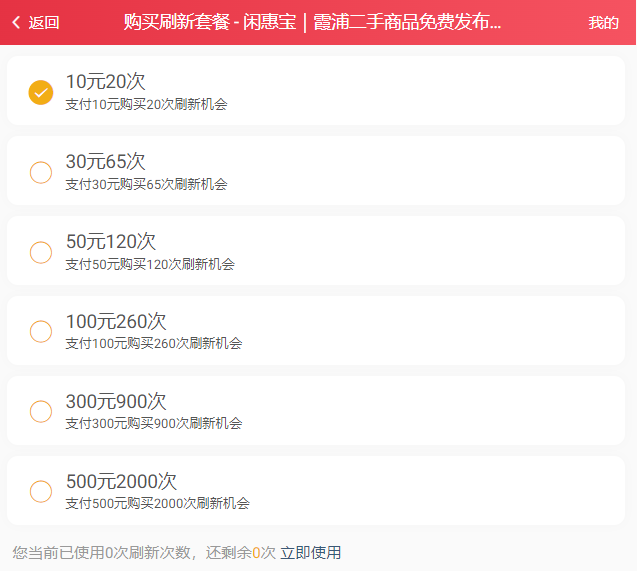The height and width of the screenshot is (571, 637).
Task: Click the 10元20次 package title
Action: click(x=106, y=82)
